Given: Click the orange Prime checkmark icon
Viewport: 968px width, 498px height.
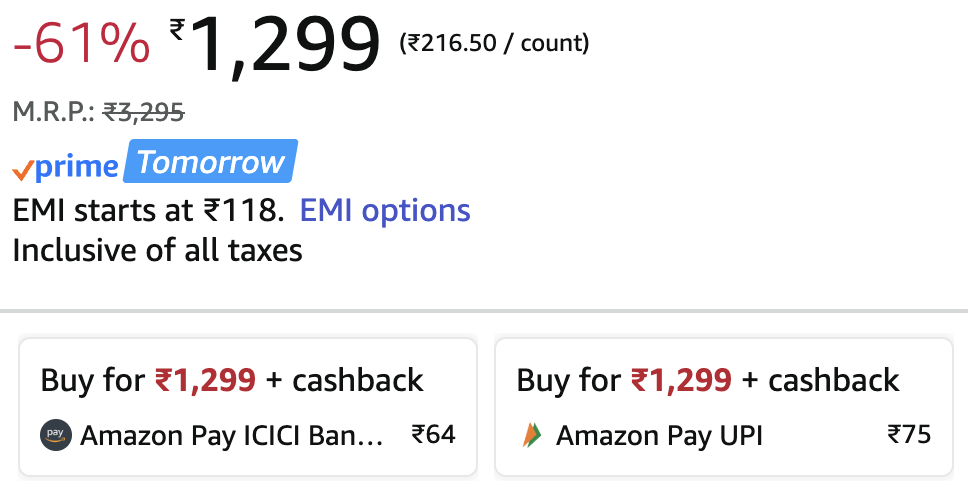Looking at the screenshot, I should [22, 170].
